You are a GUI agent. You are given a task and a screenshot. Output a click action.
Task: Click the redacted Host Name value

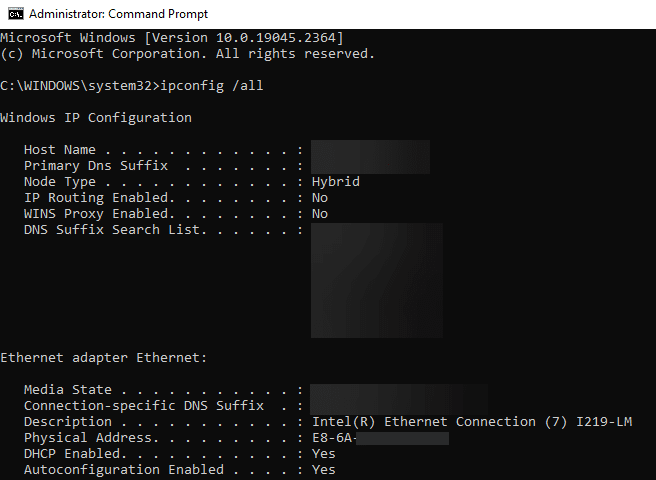[370, 149]
